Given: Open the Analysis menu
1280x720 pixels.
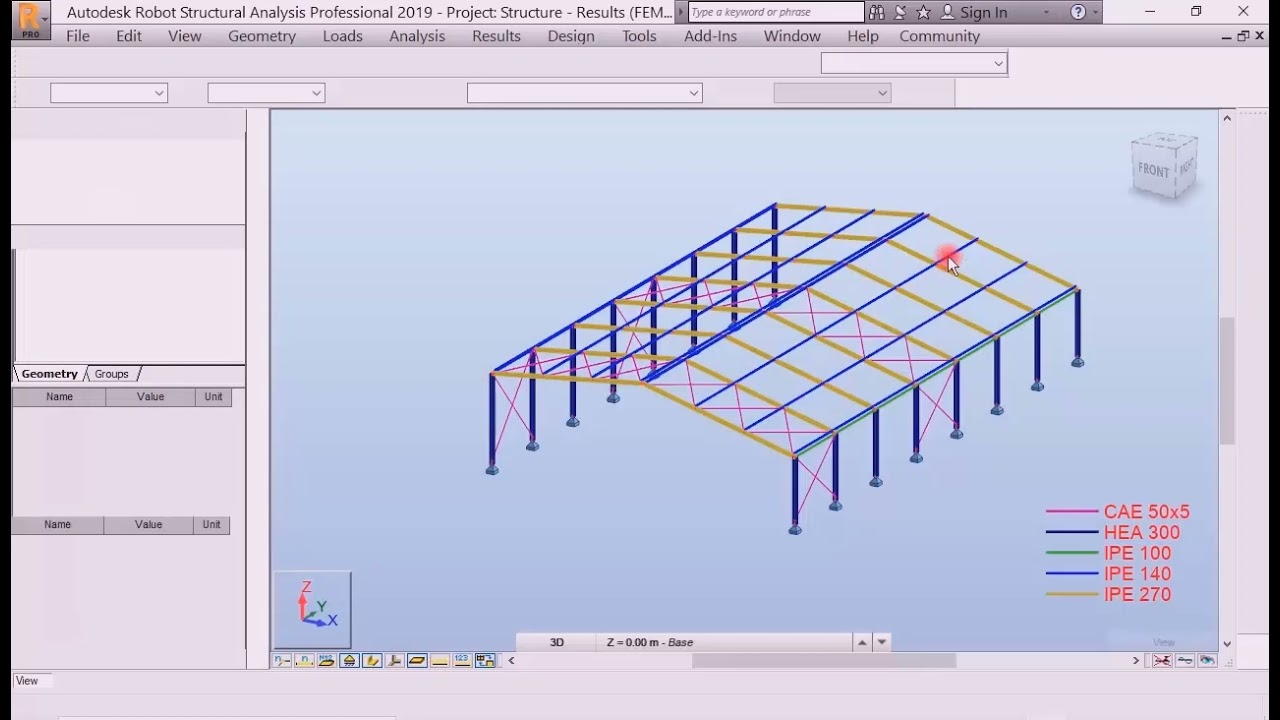Looking at the screenshot, I should coord(417,36).
